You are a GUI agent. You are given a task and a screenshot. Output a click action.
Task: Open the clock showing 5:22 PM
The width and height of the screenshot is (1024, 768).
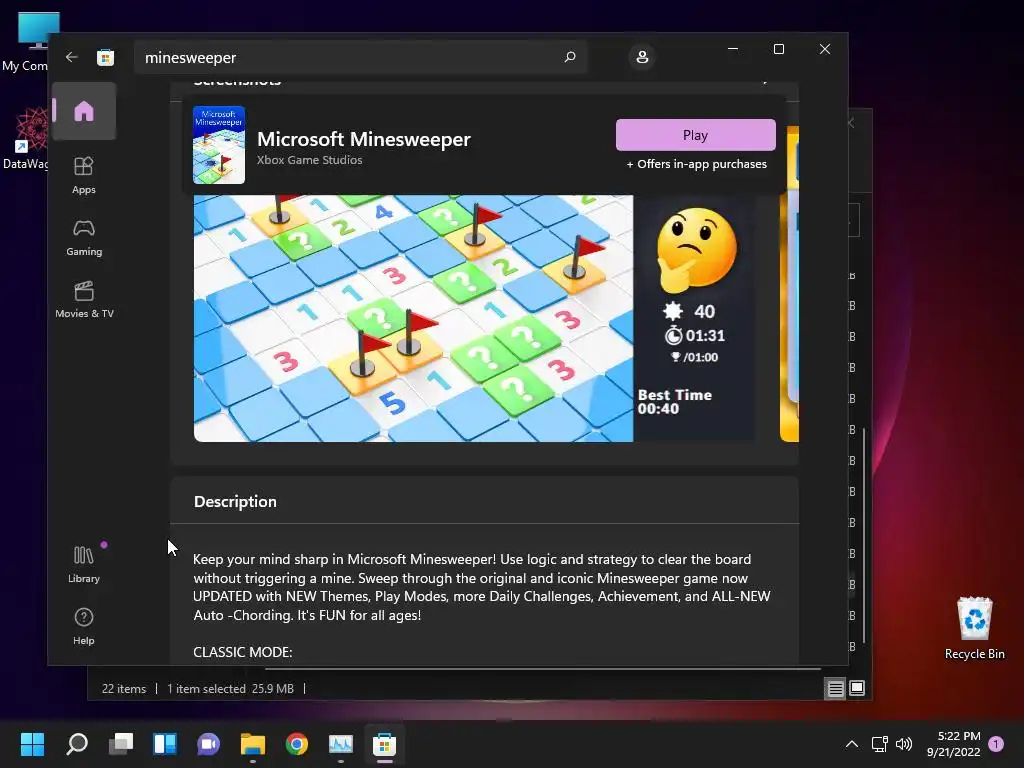(x=953, y=744)
